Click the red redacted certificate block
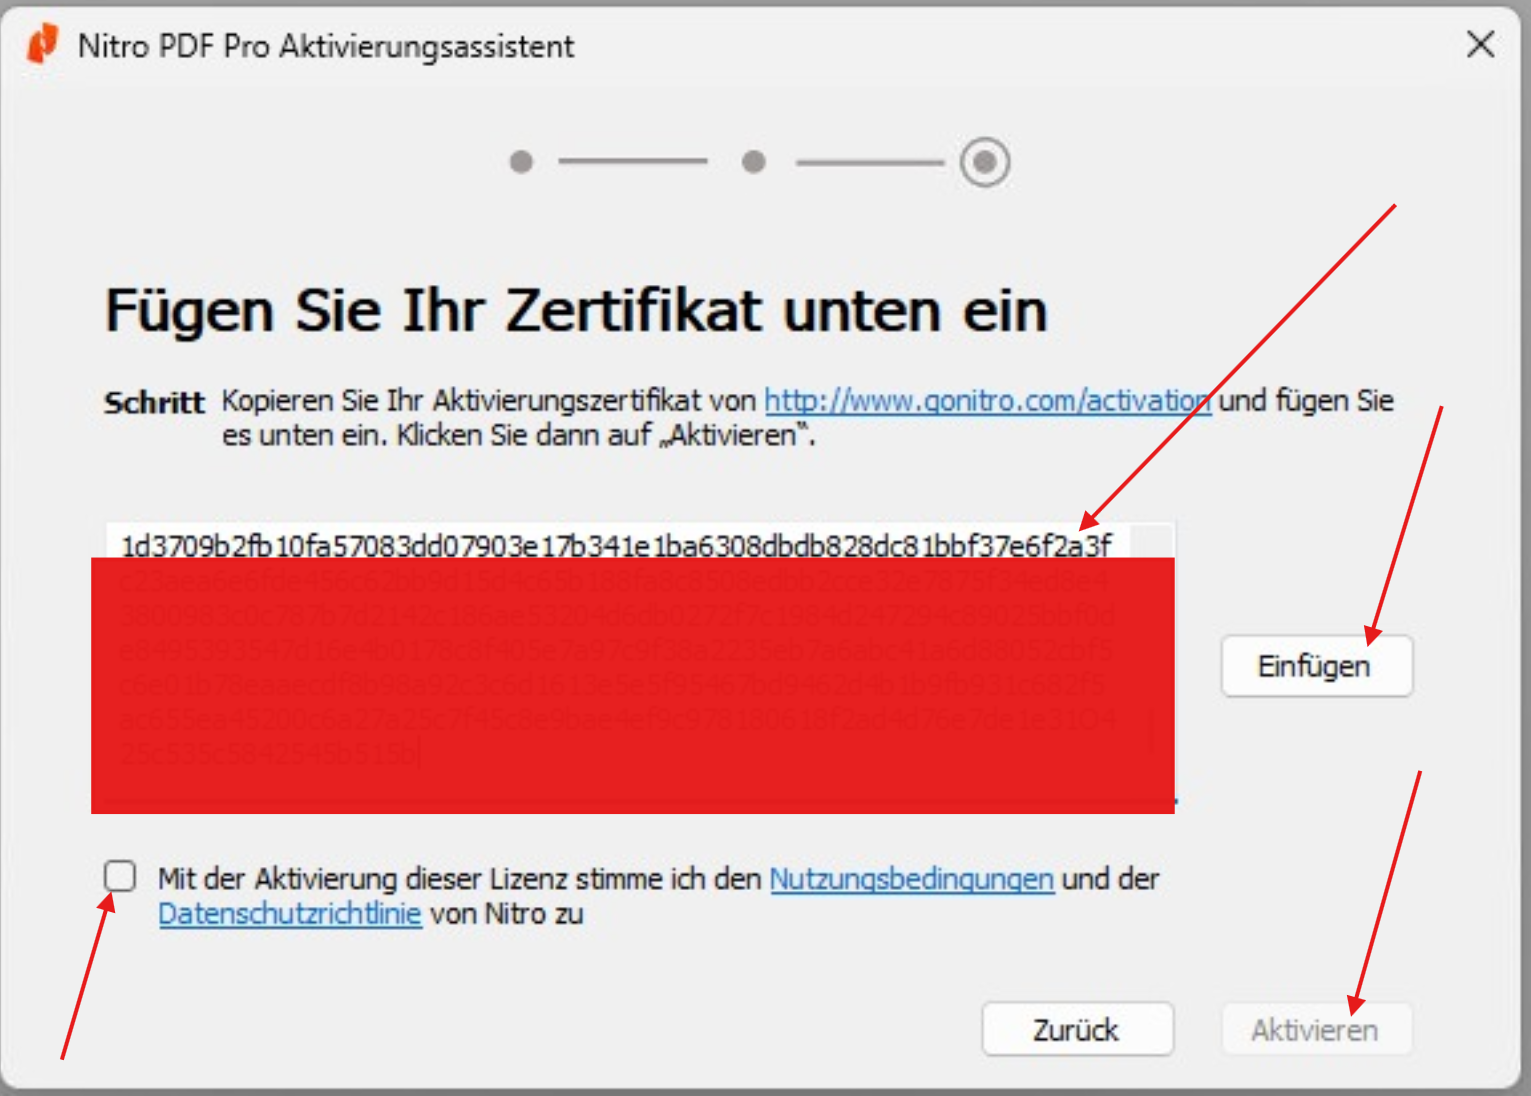The width and height of the screenshot is (1531, 1096). (632, 685)
